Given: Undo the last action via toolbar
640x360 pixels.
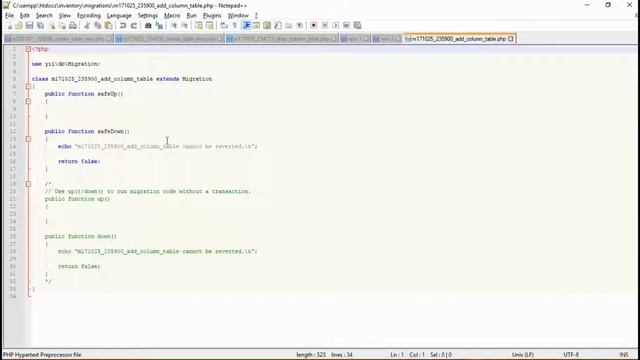Looking at the screenshot, I should pos(122,26).
